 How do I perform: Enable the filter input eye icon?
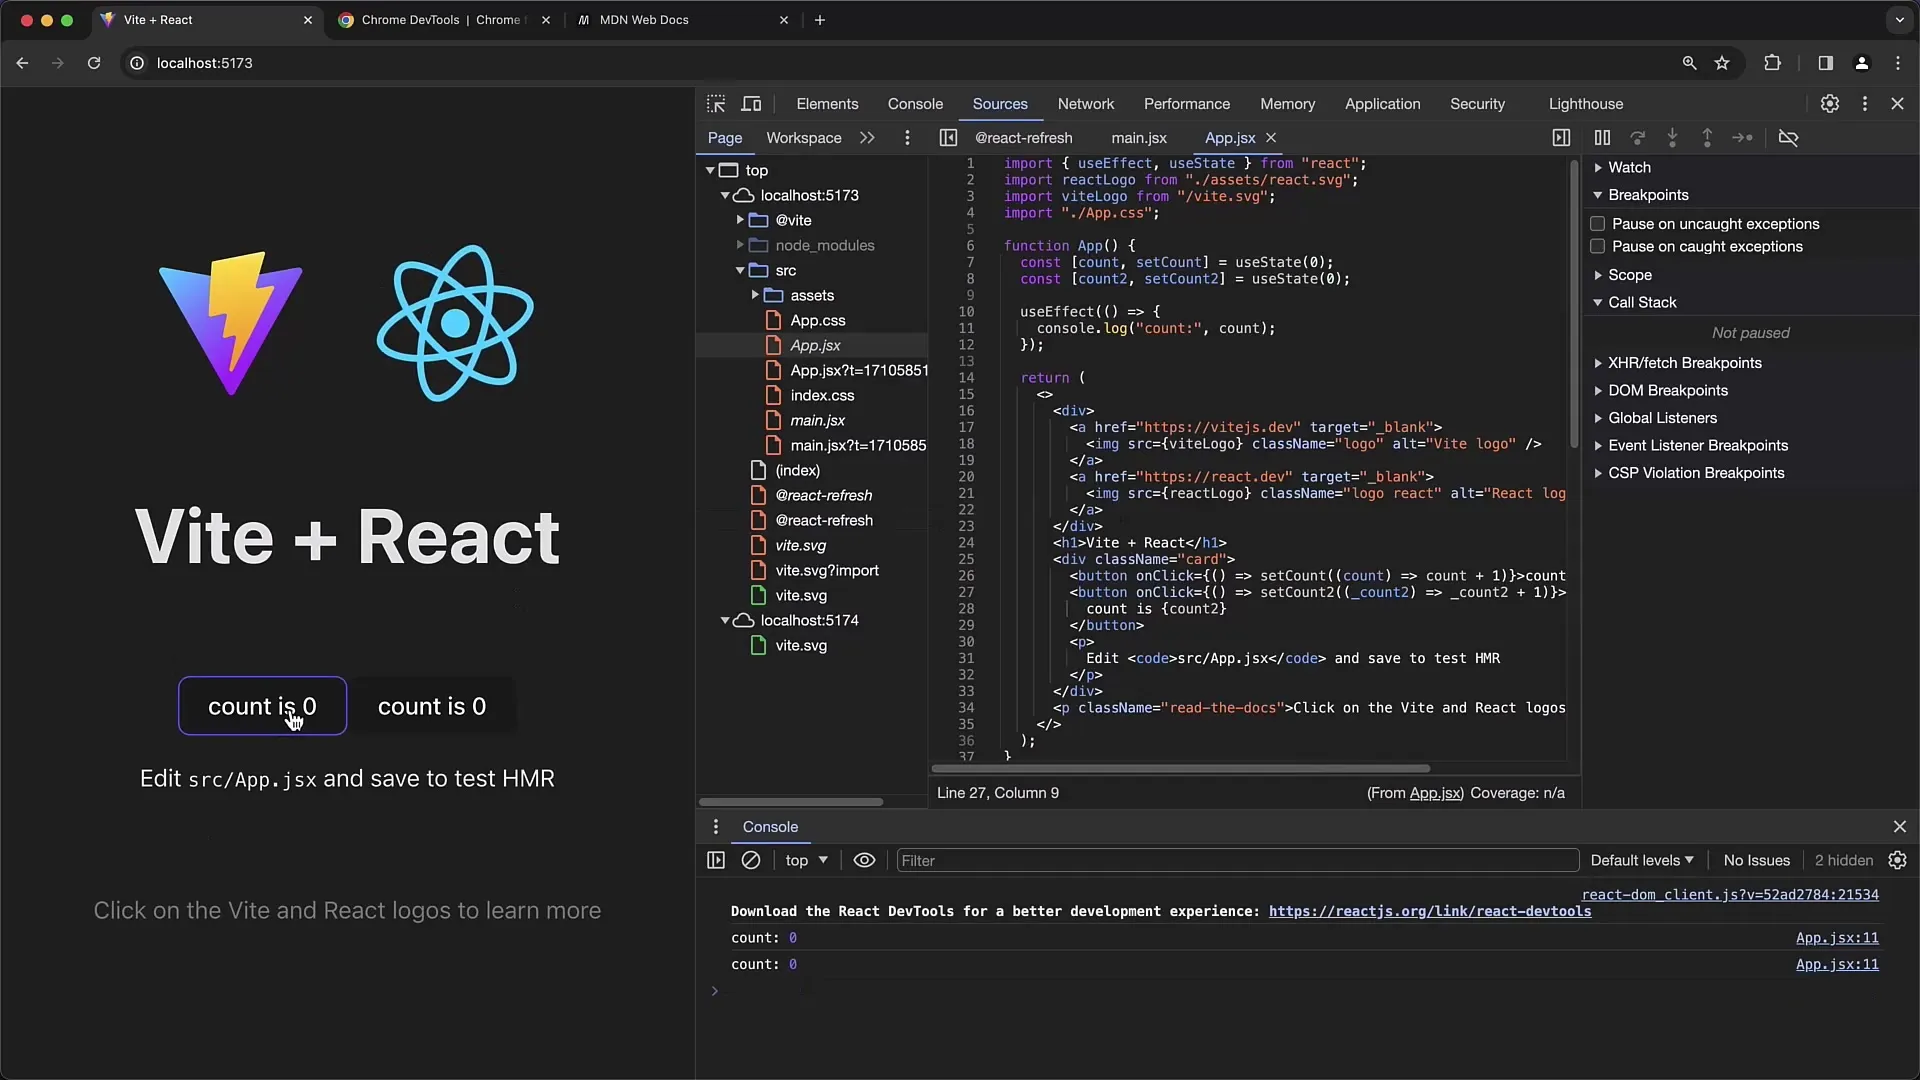pyautogui.click(x=864, y=860)
